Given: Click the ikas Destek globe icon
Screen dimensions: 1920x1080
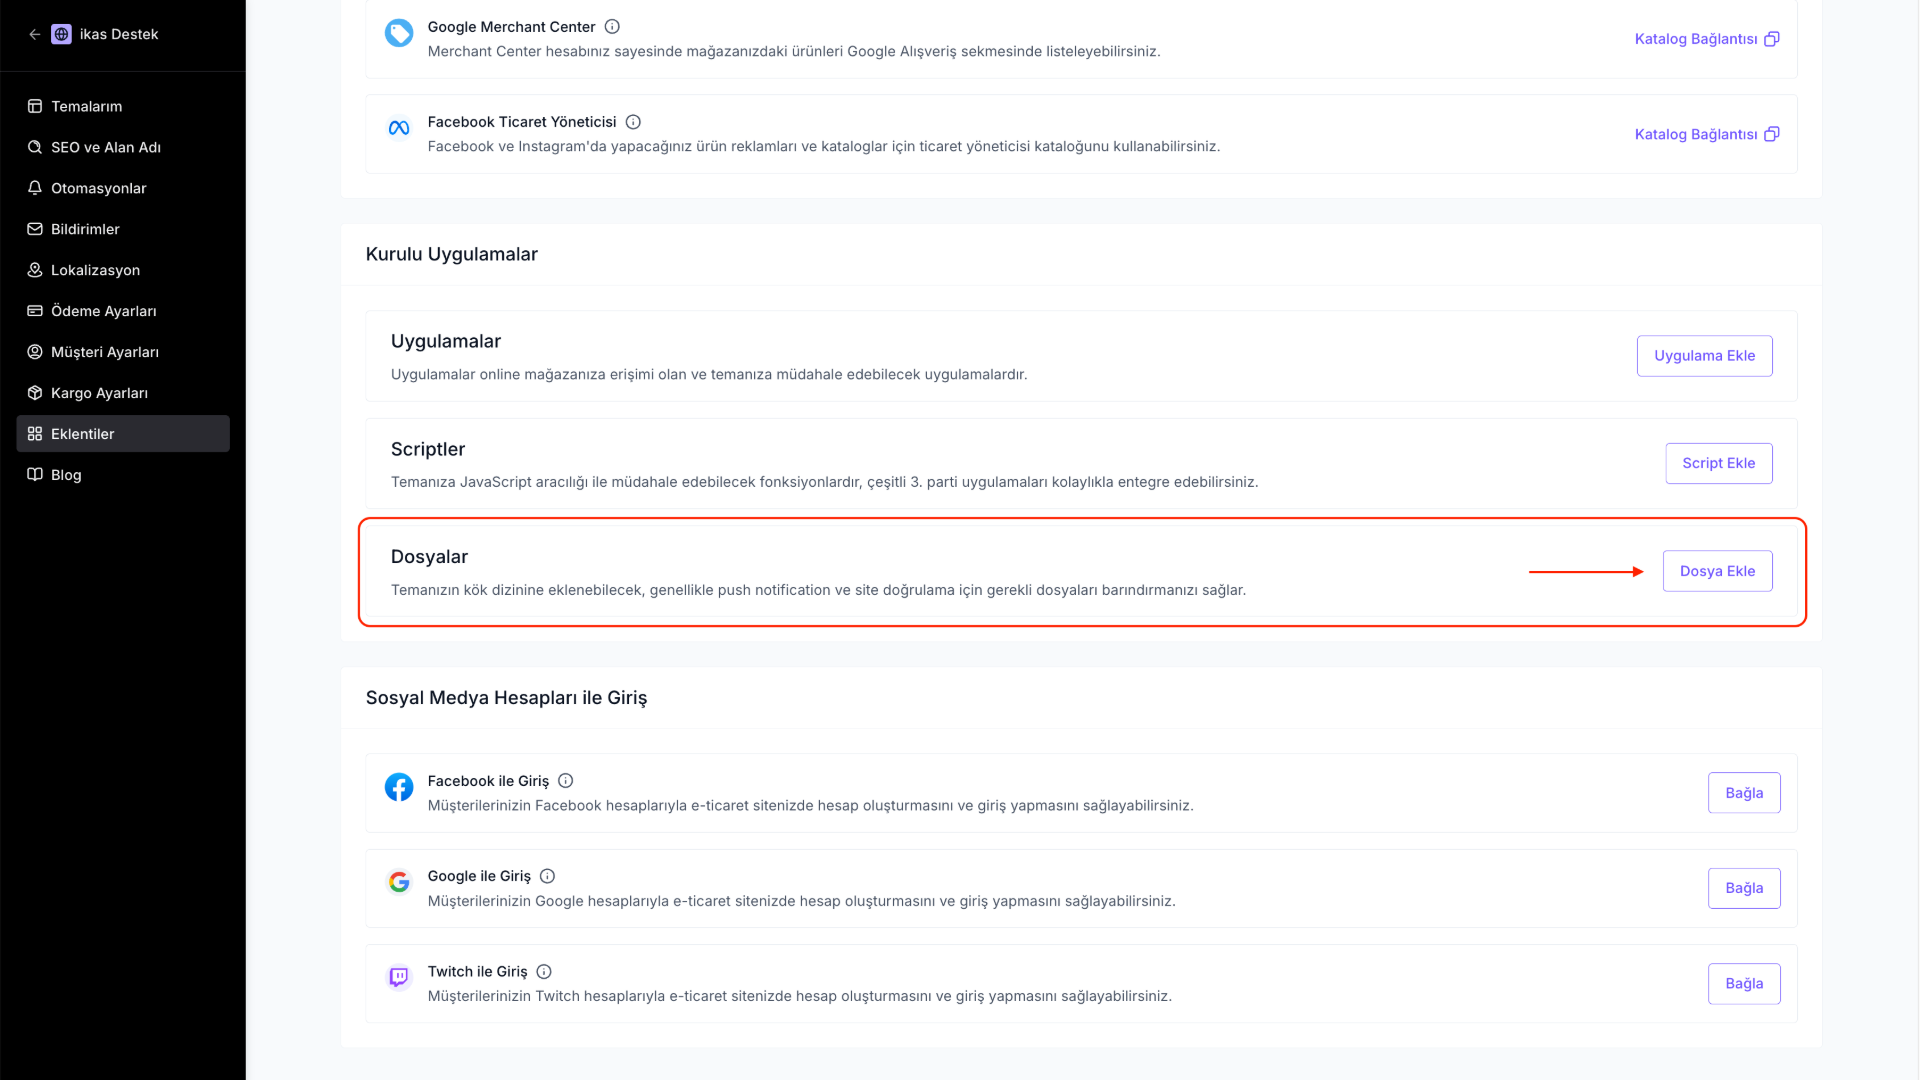Looking at the screenshot, I should (61, 34).
